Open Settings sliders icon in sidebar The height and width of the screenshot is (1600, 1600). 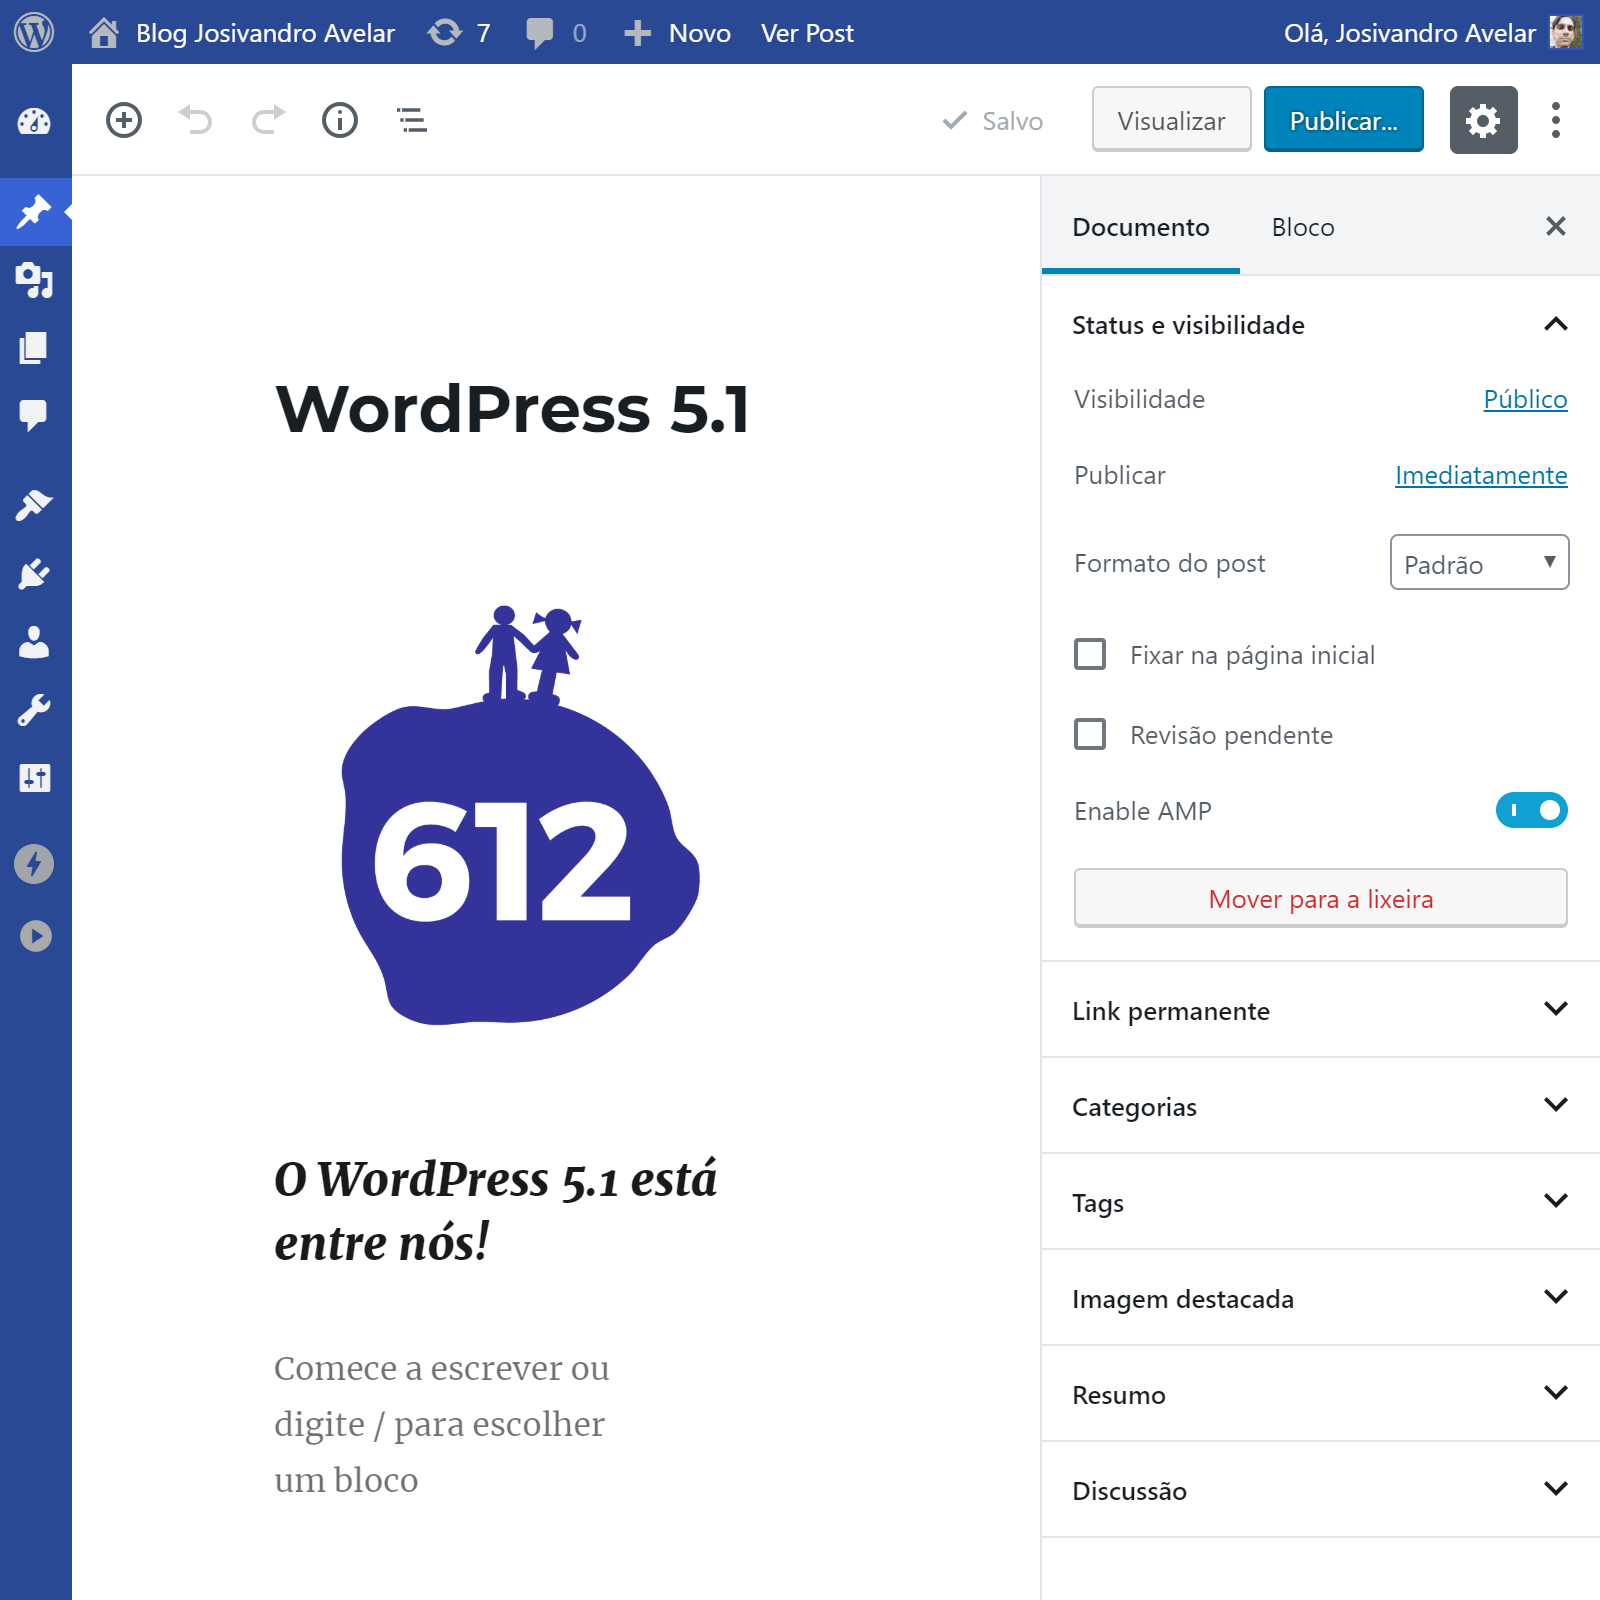click(34, 778)
